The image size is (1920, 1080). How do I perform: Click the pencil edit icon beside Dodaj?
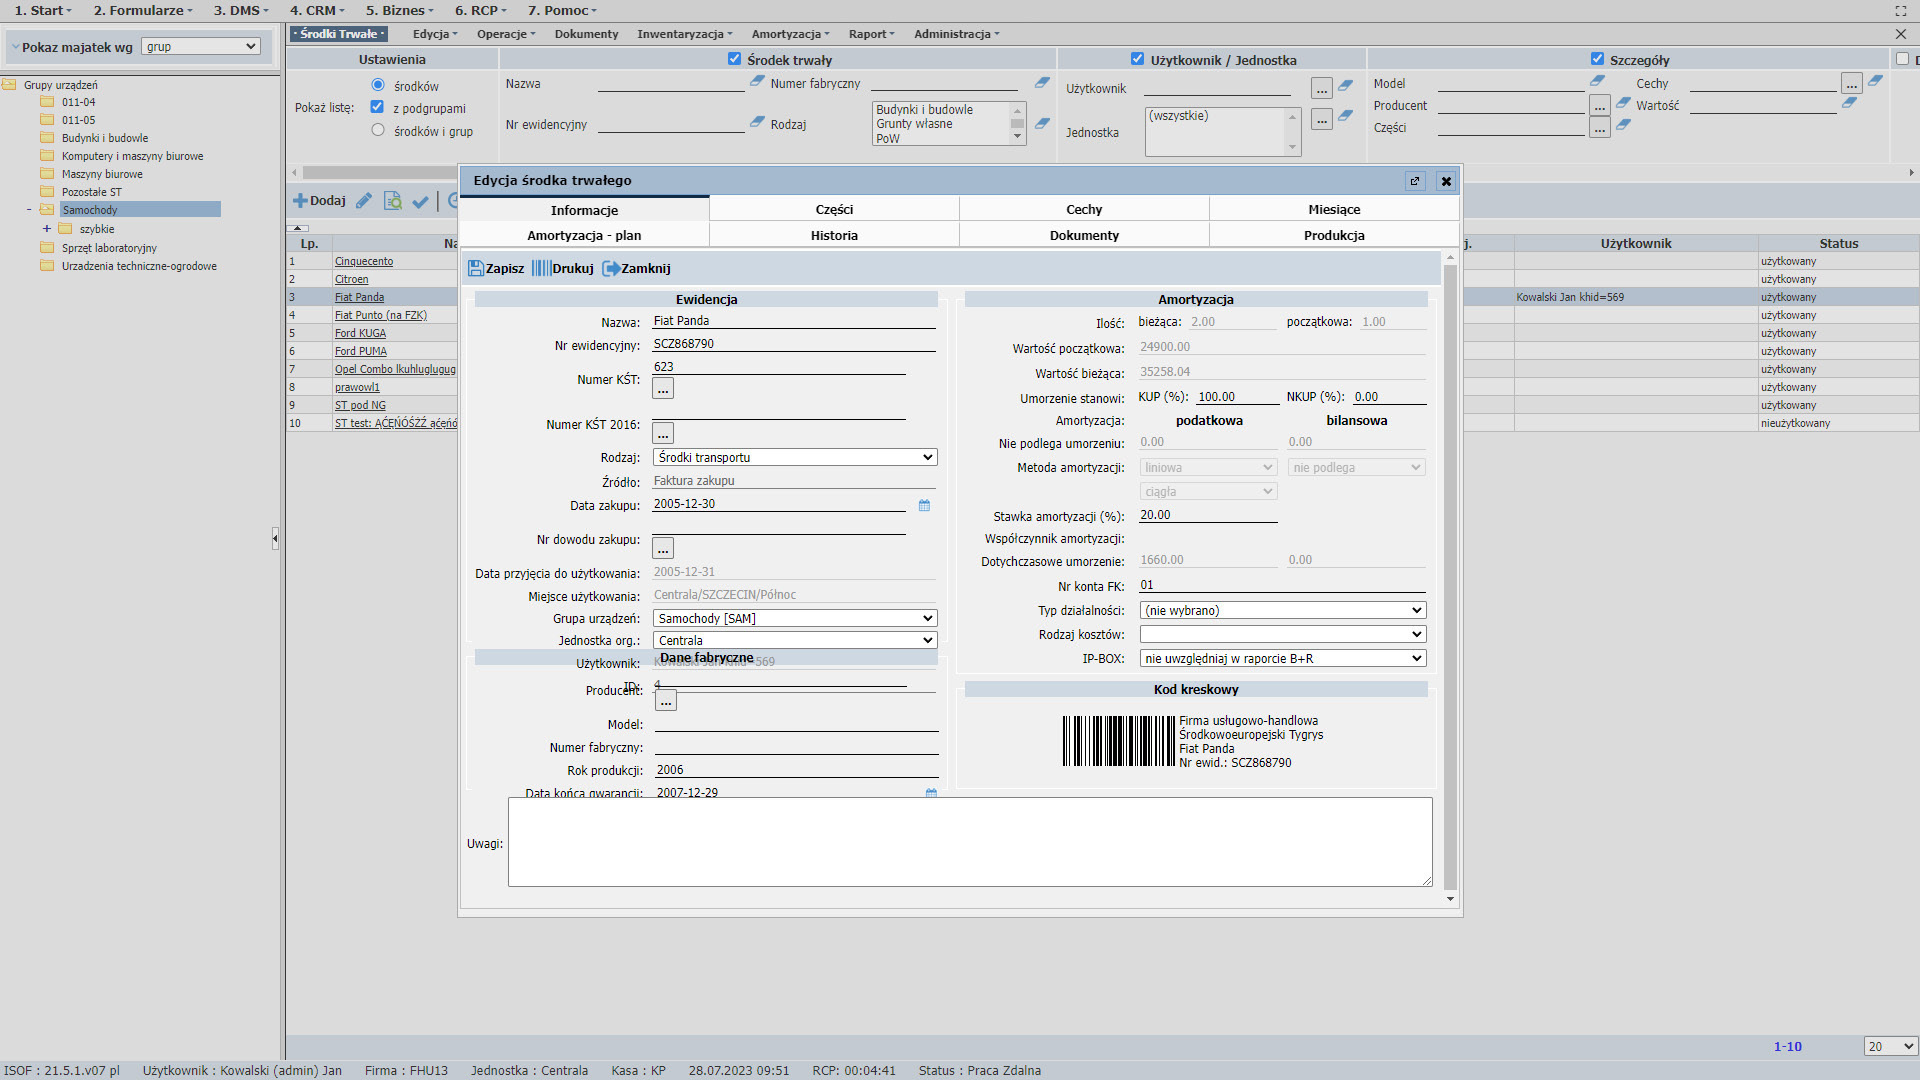(364, 201)
